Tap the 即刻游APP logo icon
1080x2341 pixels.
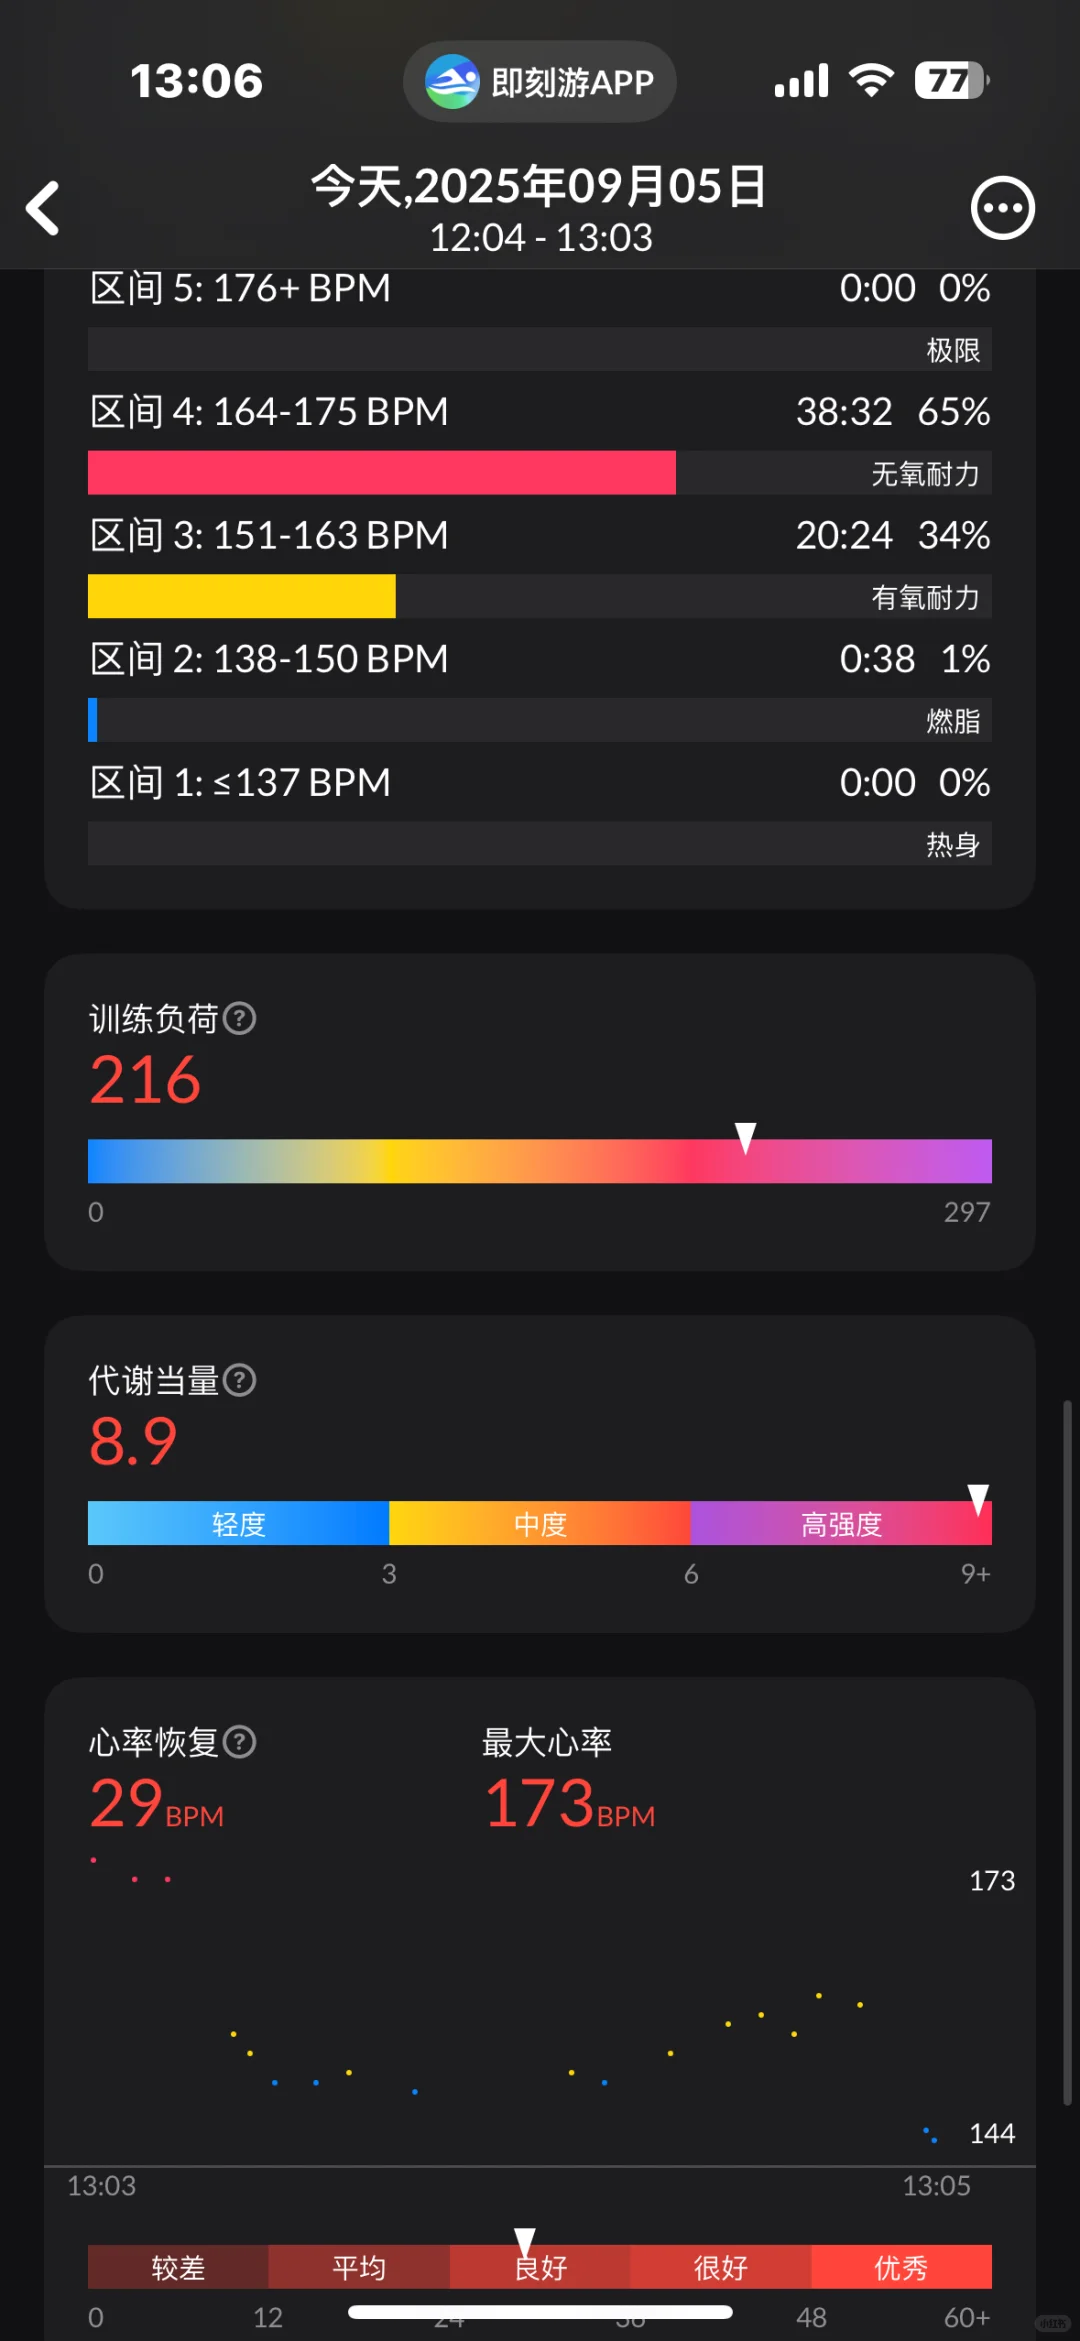(x=452, y=82)
